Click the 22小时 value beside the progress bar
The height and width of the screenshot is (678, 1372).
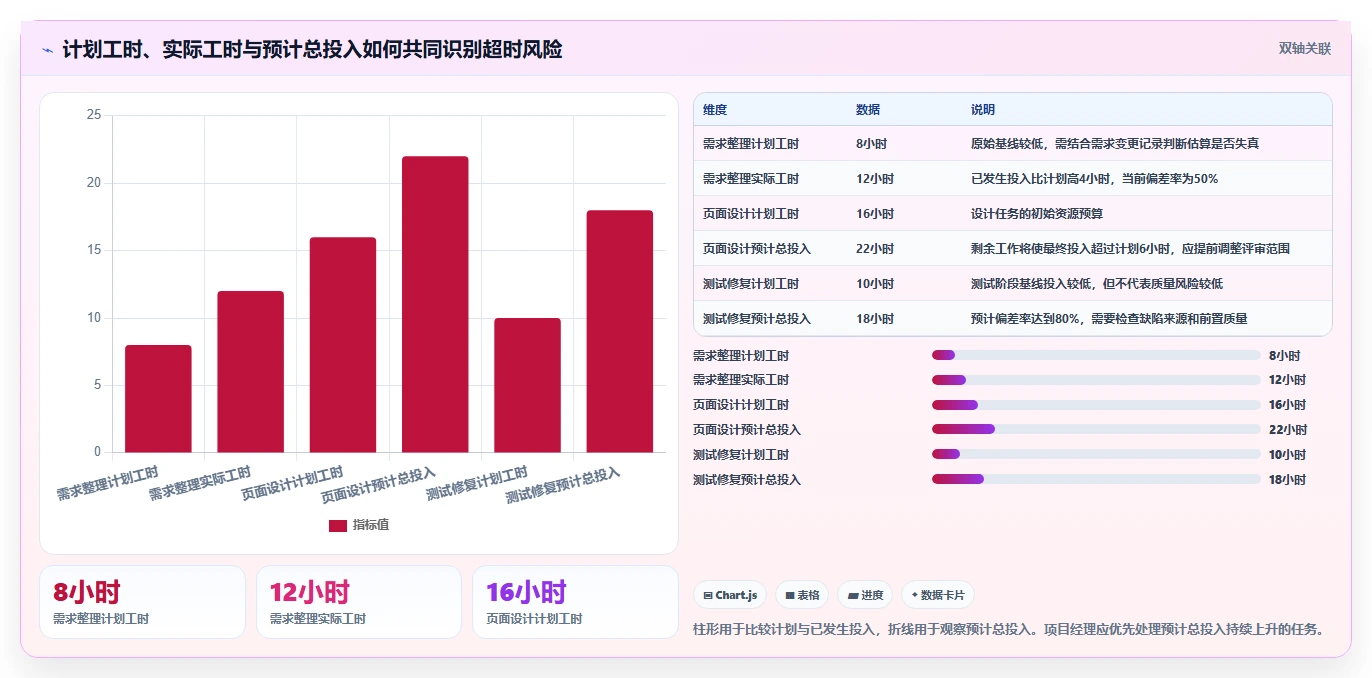[1287, 430]
